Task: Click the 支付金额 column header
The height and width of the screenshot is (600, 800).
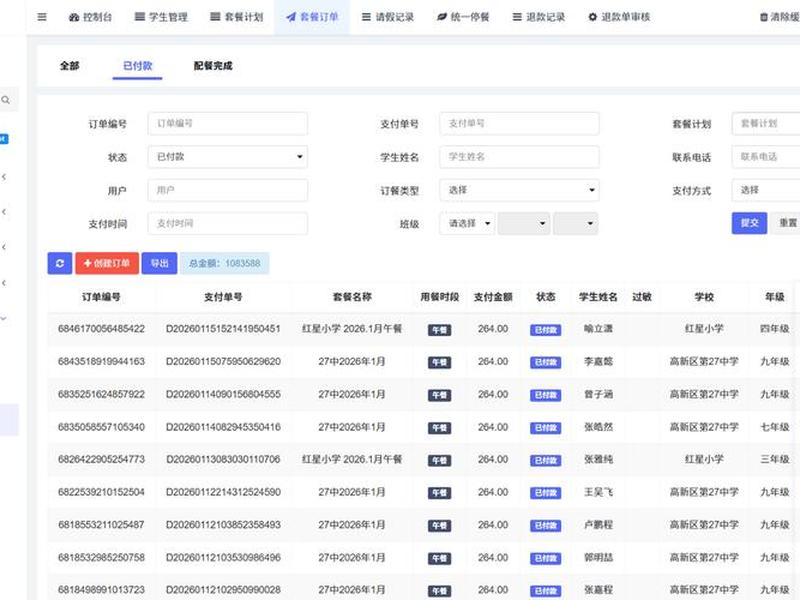Action: [493, 297]
